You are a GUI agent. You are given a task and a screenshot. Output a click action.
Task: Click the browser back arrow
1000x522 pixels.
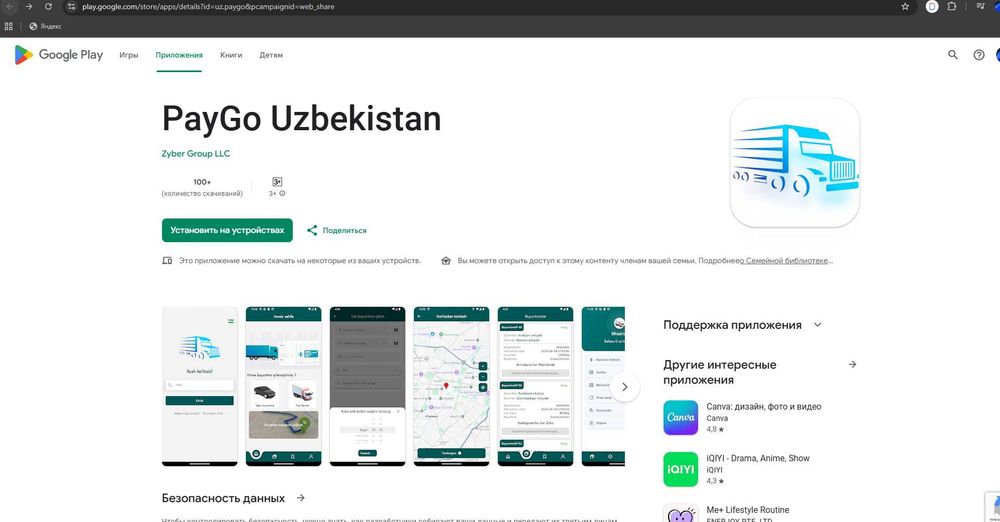point(9,6)
